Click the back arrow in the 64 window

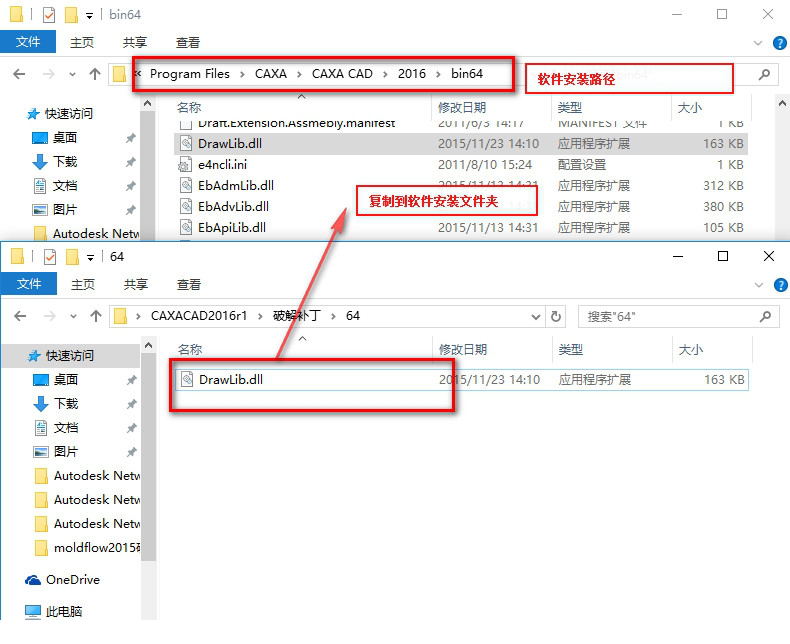(20, 316)
